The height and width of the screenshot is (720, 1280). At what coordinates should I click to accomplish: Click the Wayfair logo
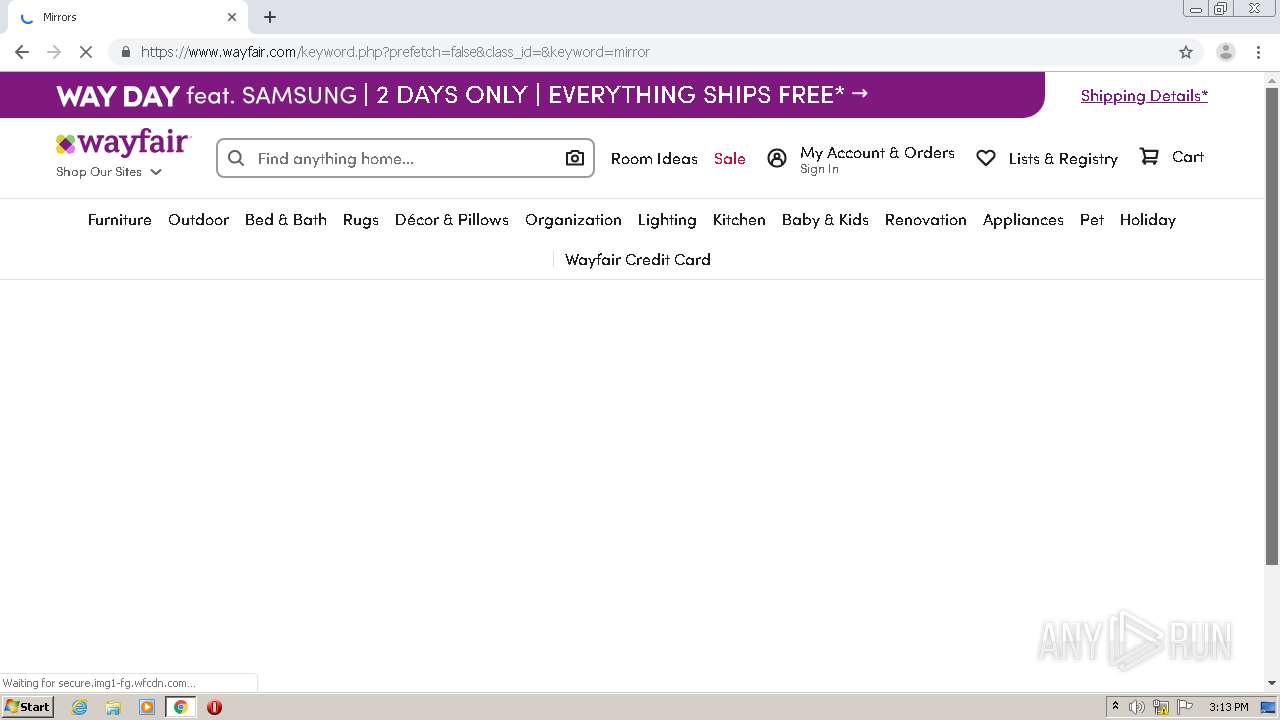123,143
